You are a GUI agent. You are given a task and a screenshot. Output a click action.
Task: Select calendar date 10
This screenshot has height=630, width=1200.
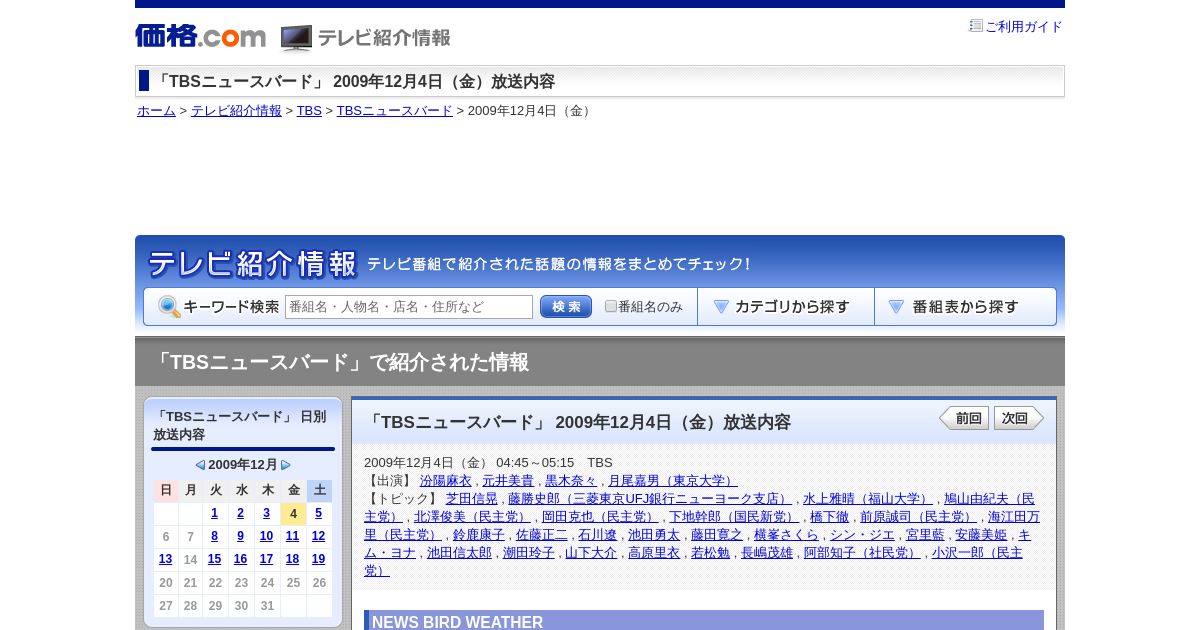pyautogui.click(x=266, y=536)
